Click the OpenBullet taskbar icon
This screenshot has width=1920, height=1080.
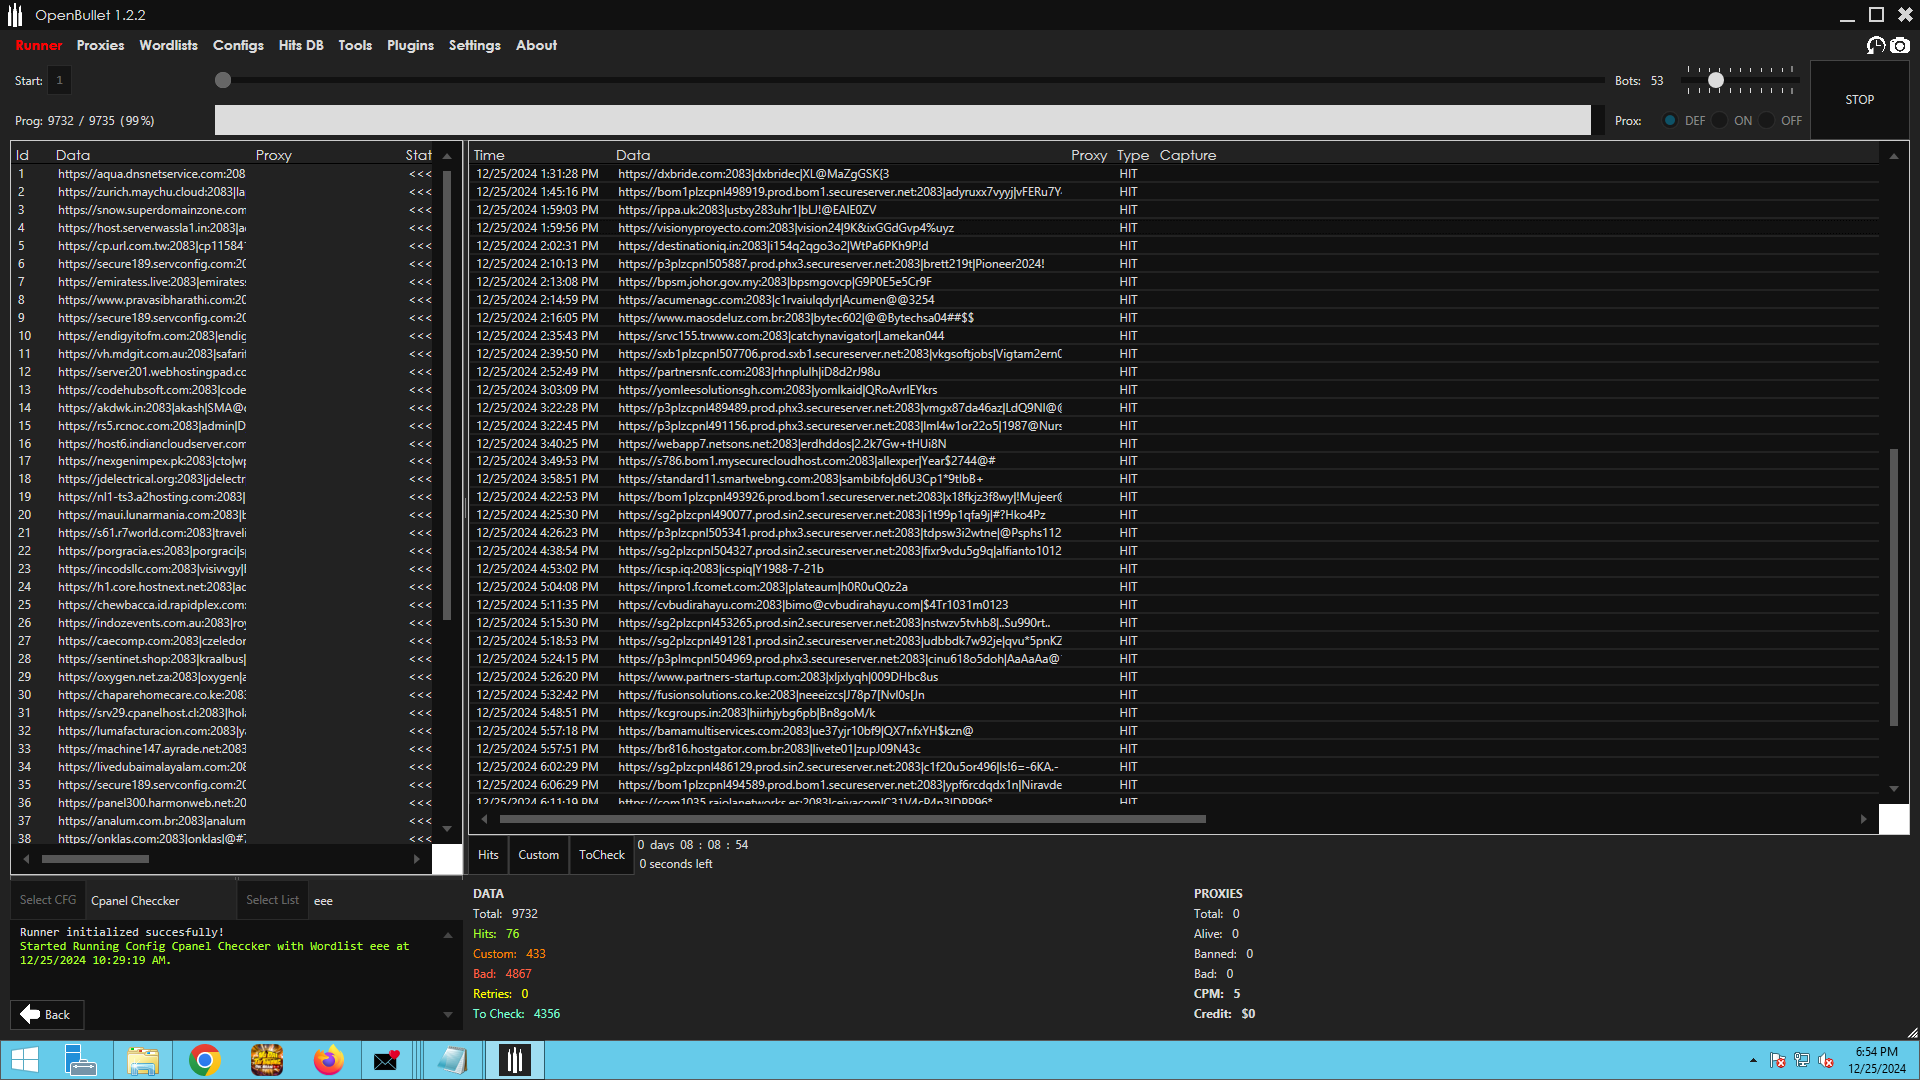[x=514, y=1060]
